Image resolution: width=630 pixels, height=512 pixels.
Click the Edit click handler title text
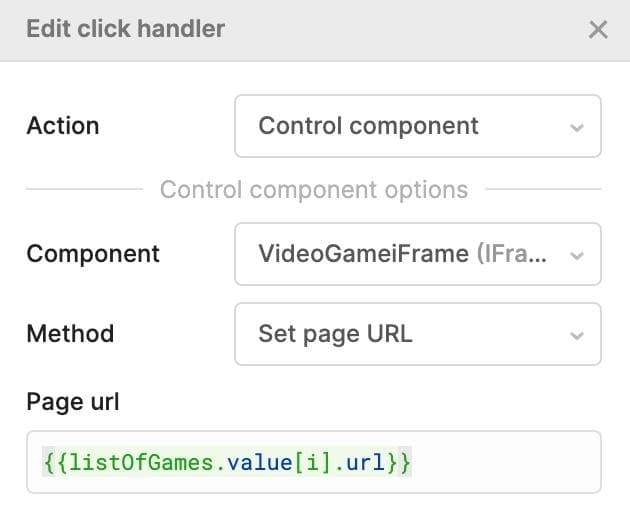pyautogui.click(x=126, y=28)
